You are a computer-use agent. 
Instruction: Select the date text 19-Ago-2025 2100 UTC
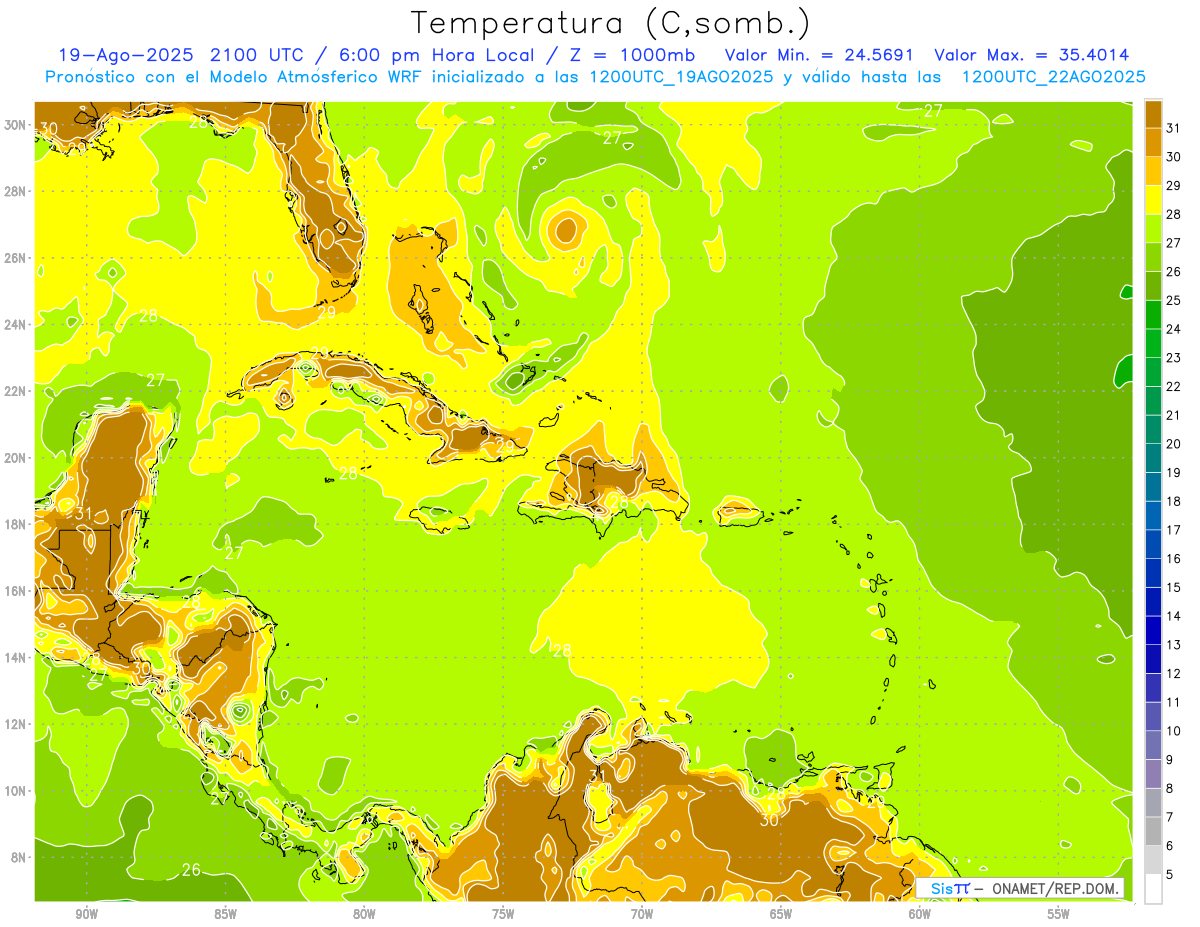tap(184, 54)
